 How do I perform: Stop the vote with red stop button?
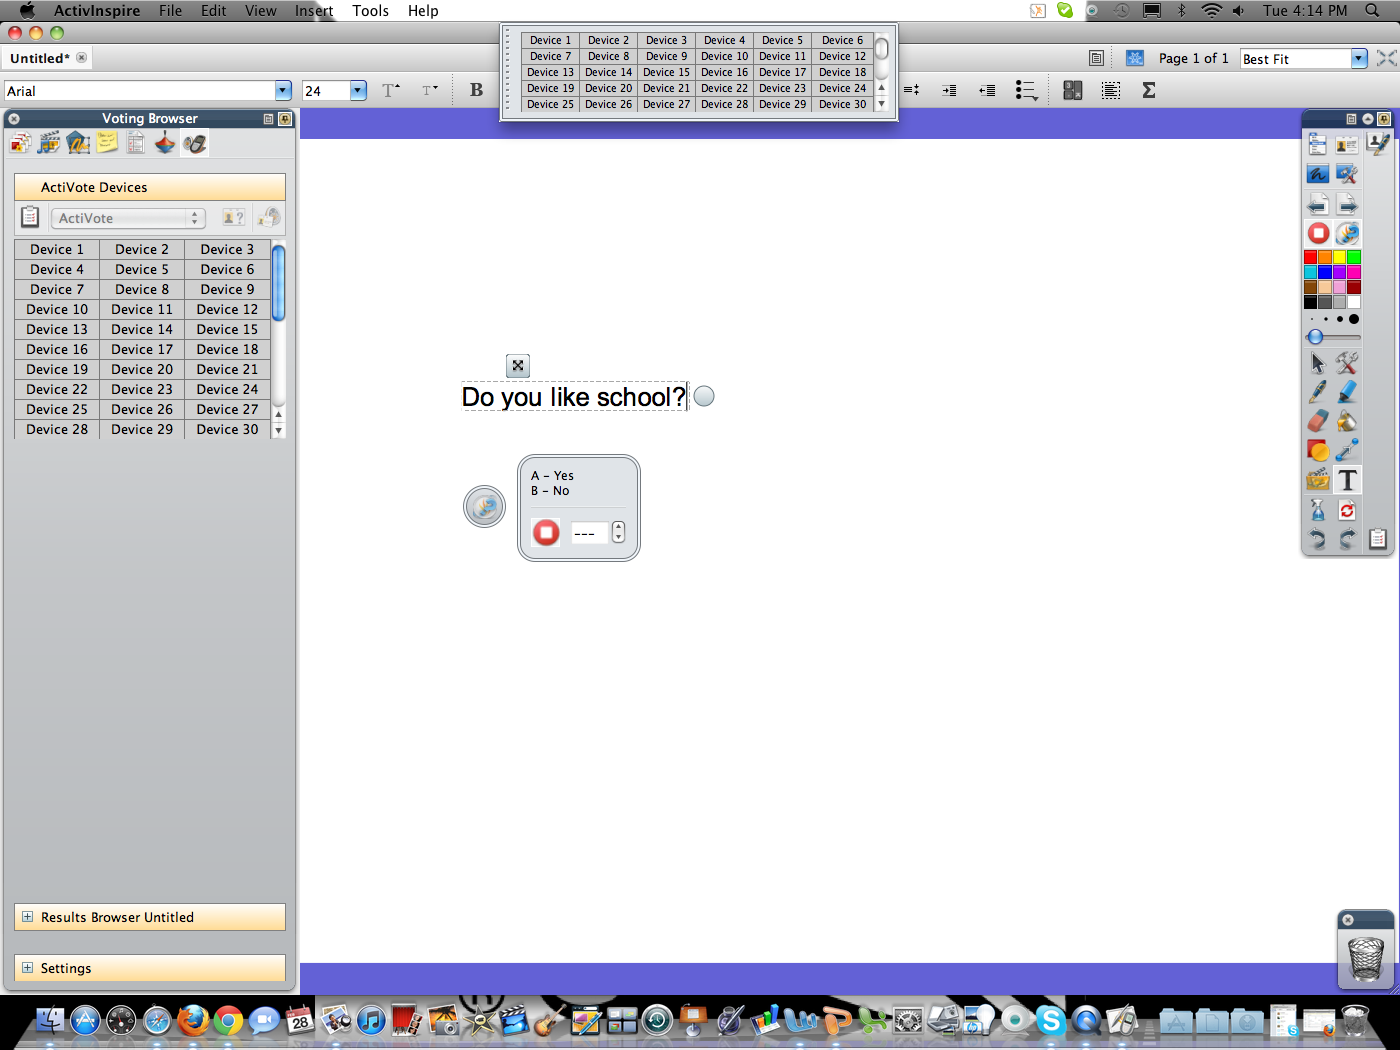click(546, 532)
